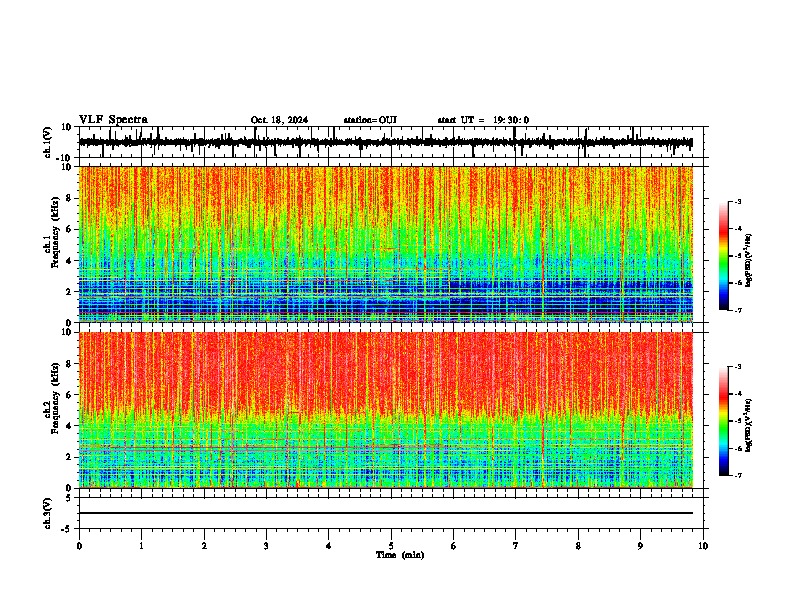The width and height of the screenshot is (792, 612).
Task: Click the 'VLF Spectra' title text
Action: point(113,120)
